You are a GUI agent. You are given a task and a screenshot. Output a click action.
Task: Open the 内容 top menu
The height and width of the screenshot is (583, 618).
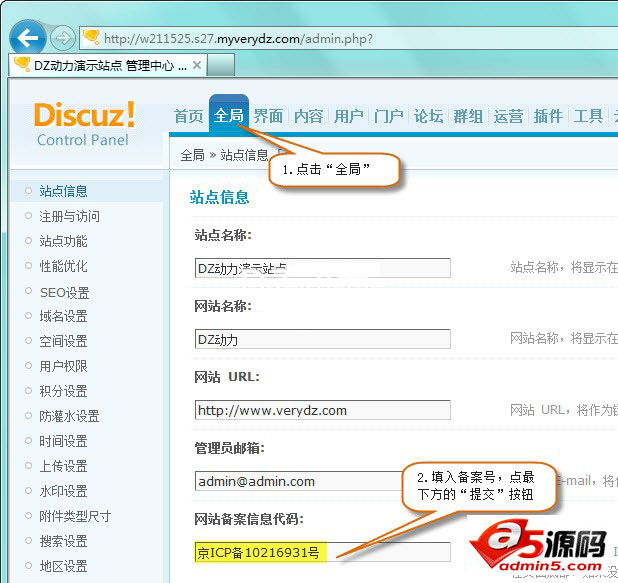[x=309, y=116]
